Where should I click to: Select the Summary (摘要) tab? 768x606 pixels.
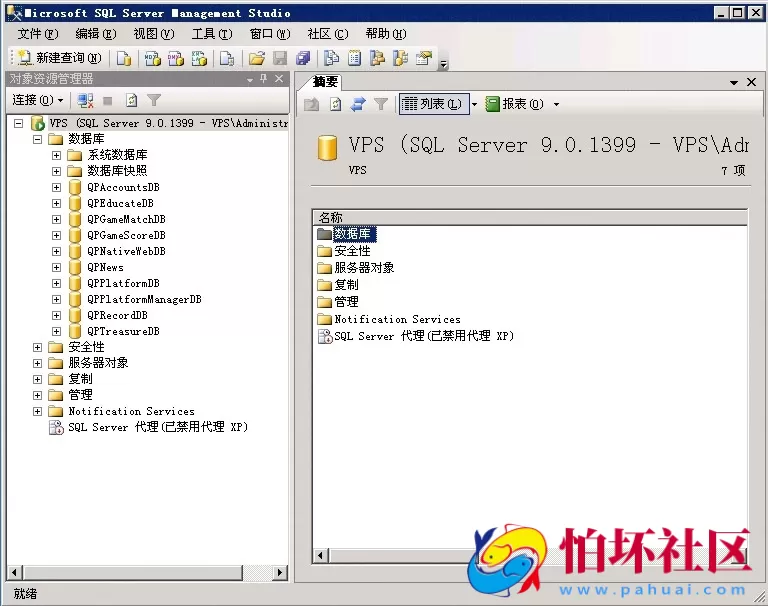325,82
